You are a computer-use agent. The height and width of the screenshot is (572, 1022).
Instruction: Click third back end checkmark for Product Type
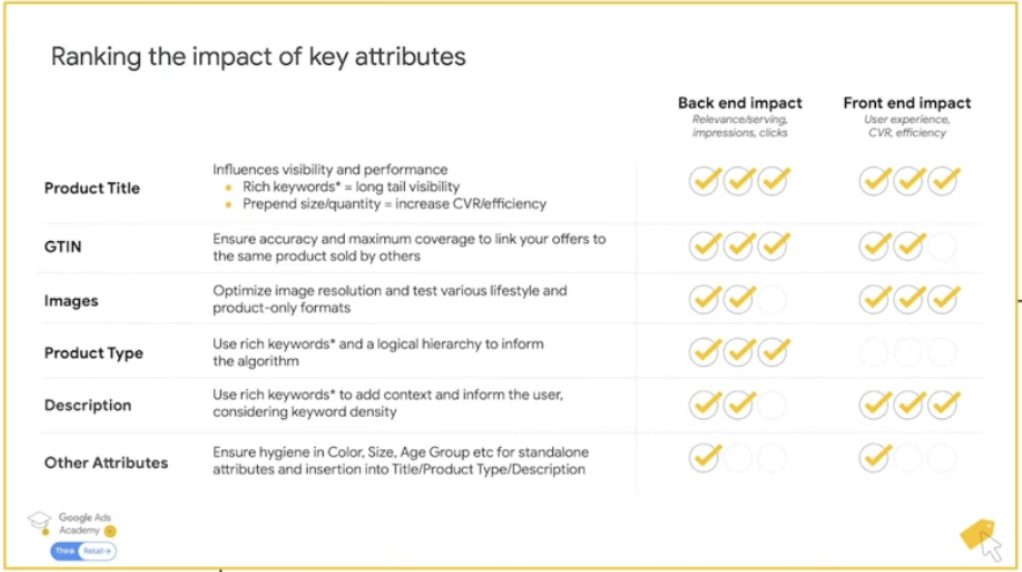pos(774,352)
